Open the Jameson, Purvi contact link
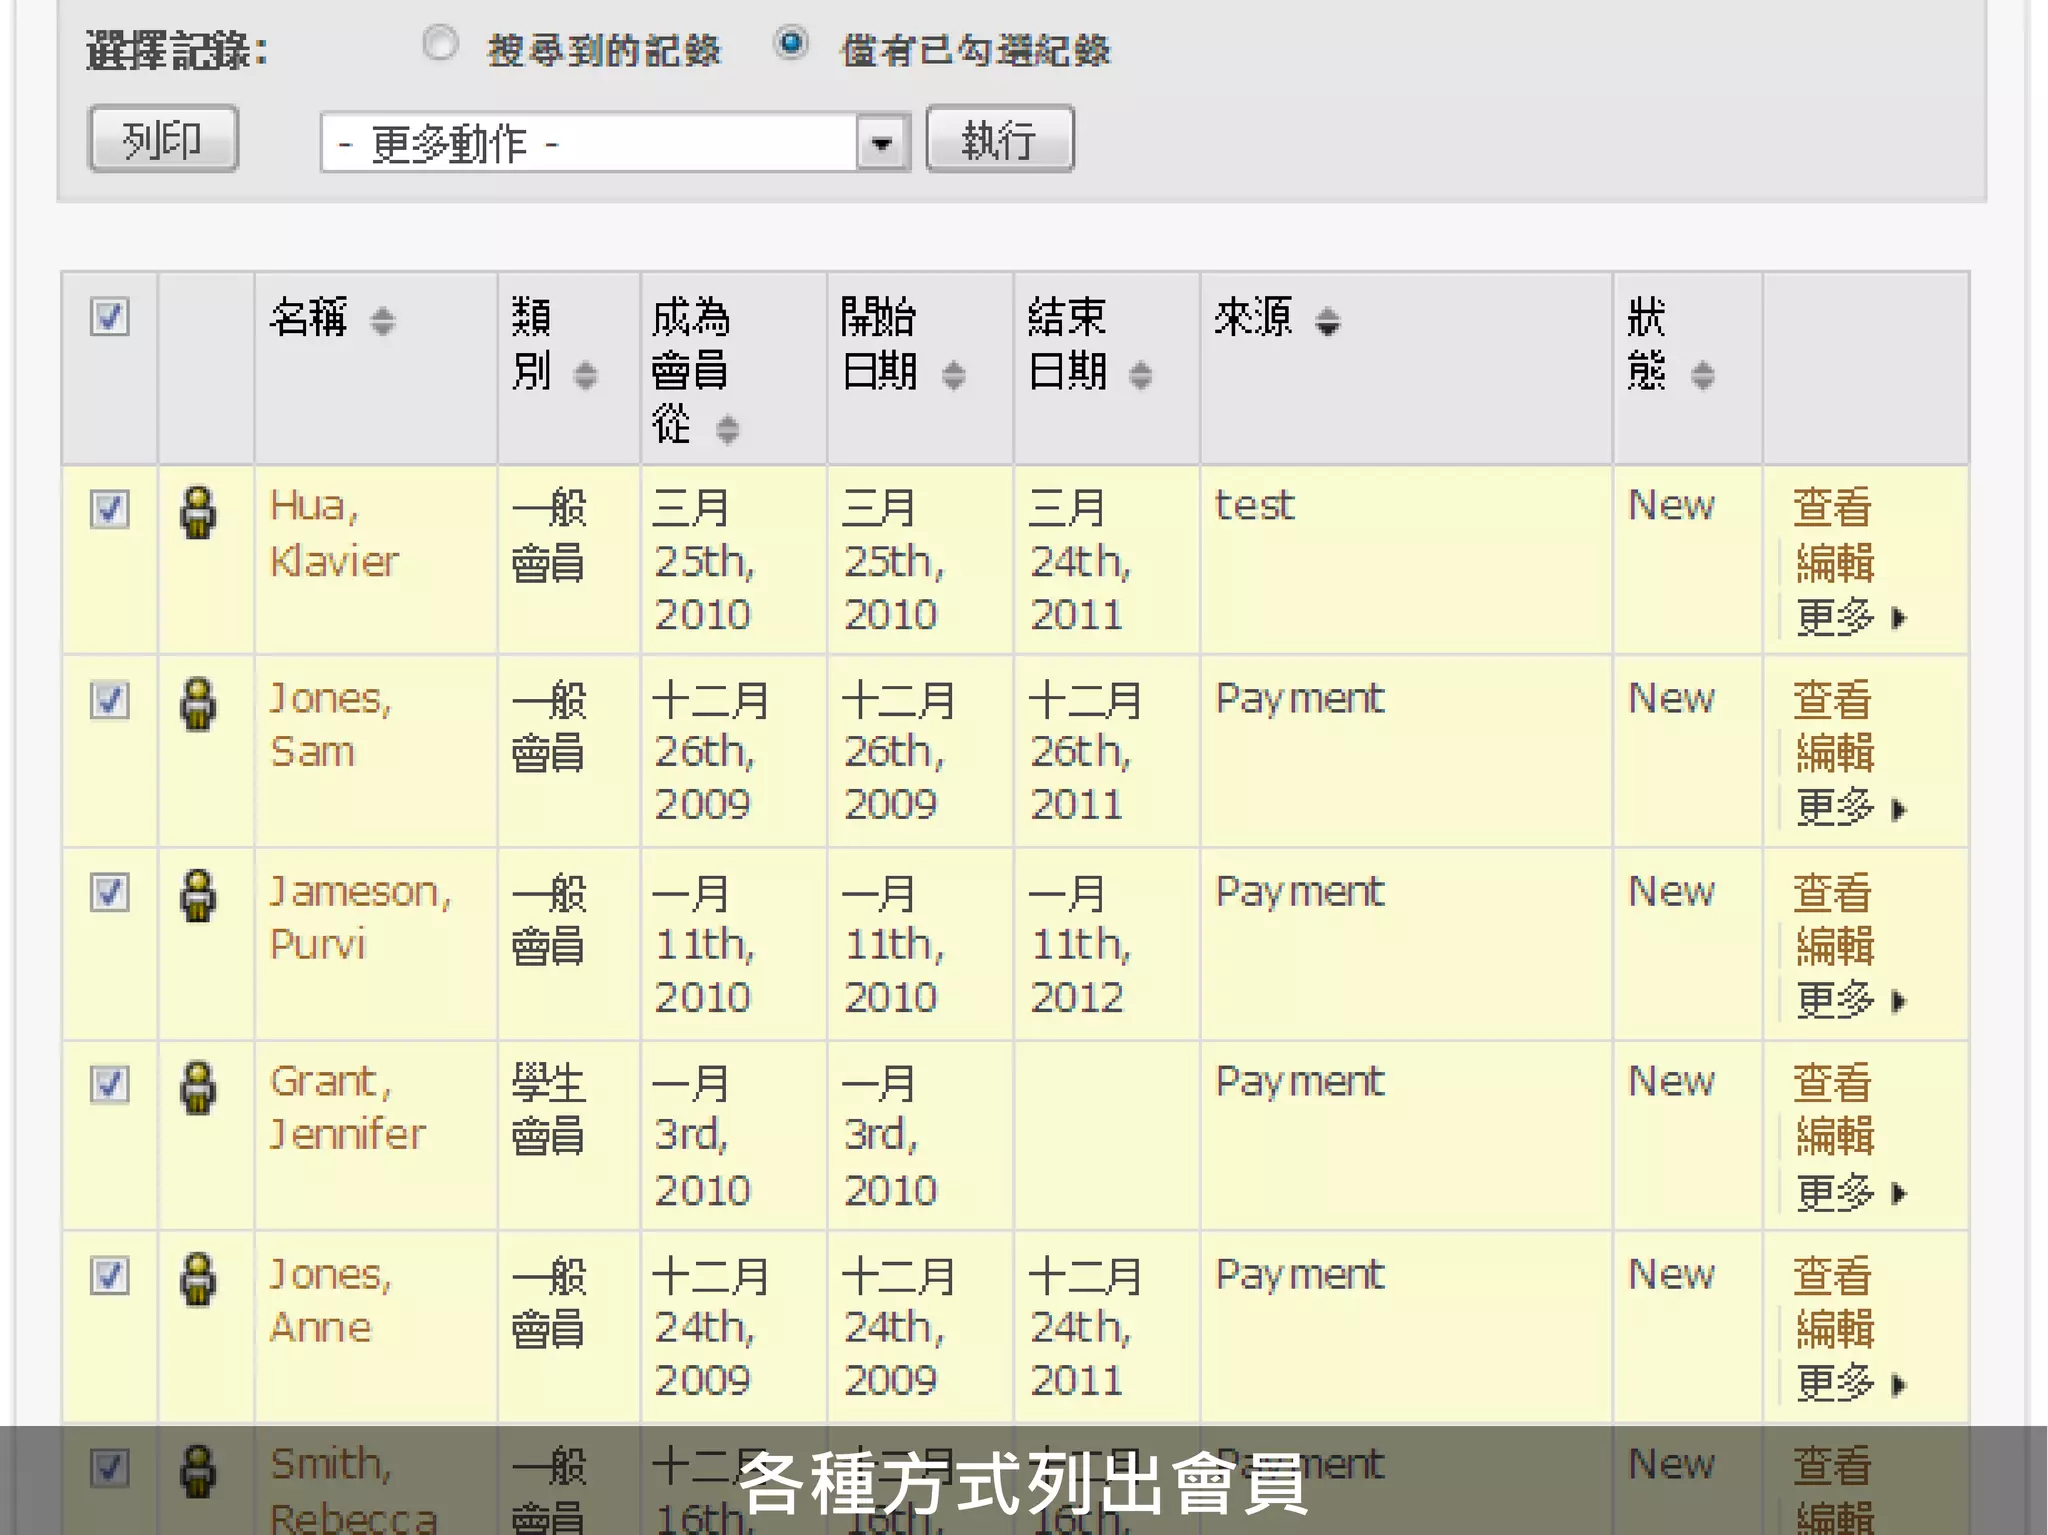2048x1535 pixels. pyautogui.click(x=360, y=917)
